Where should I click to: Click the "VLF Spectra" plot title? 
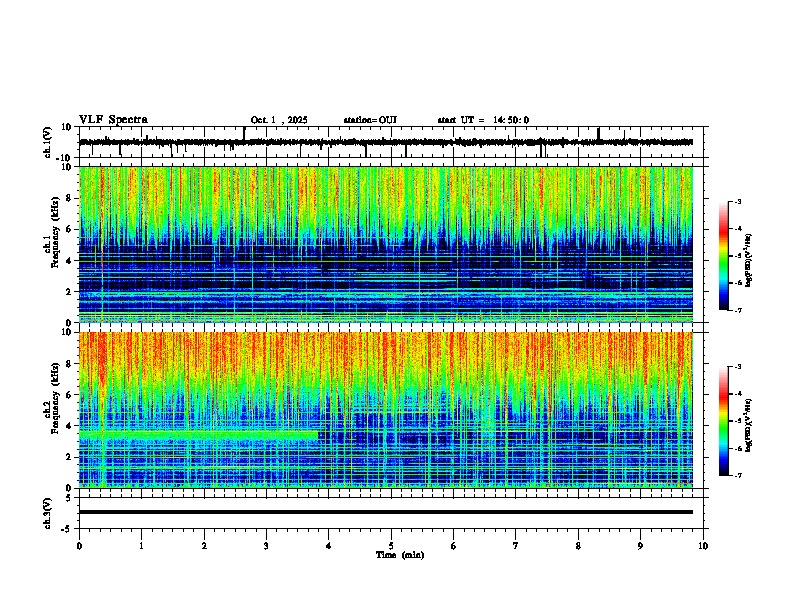click(113, 120)
